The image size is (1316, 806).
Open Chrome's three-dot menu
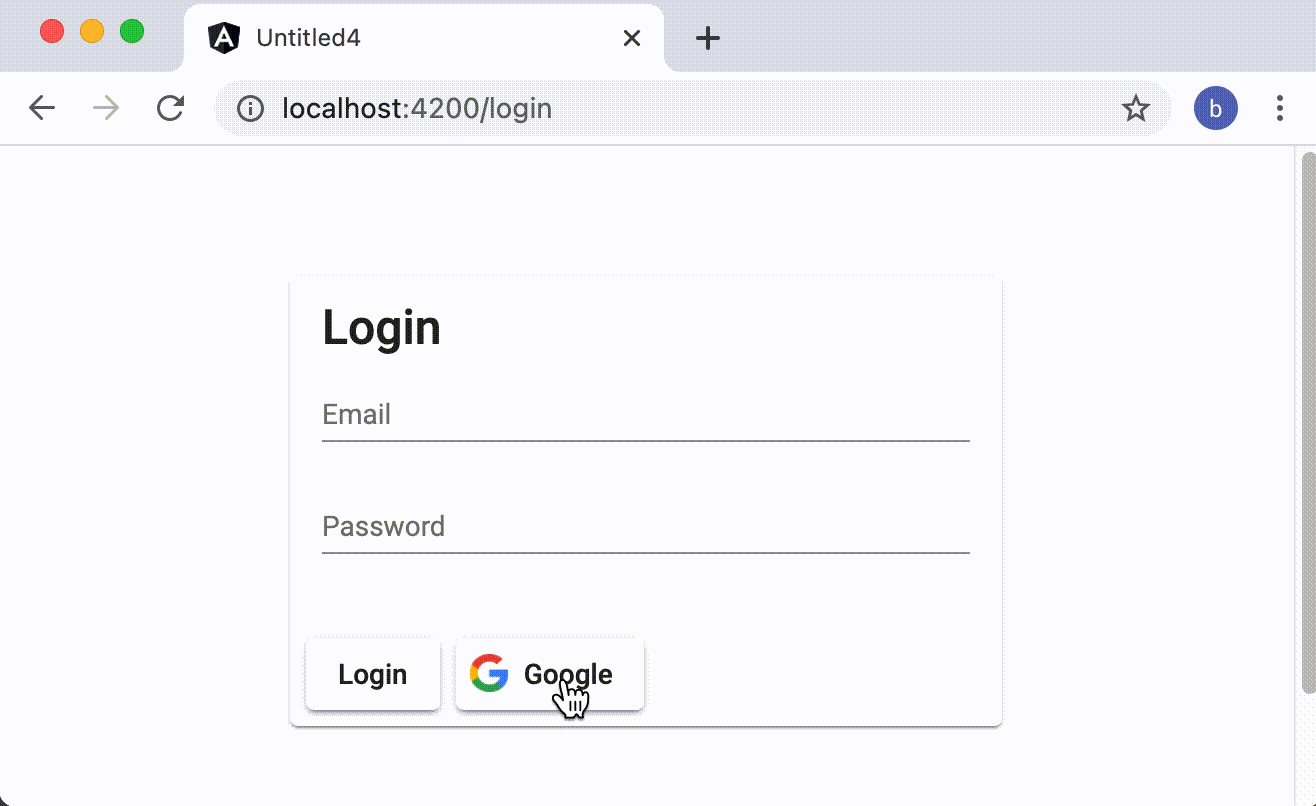tap(1280, 108)
